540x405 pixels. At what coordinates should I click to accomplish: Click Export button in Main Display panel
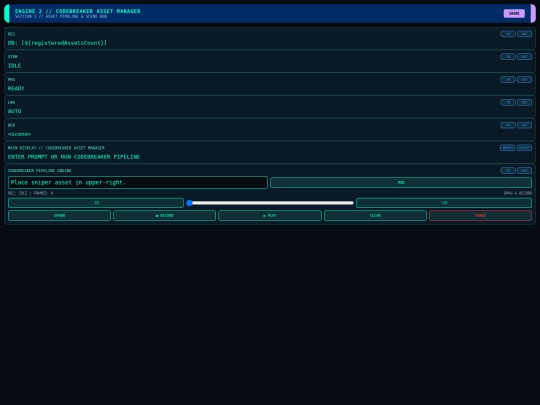(x=524, y=148)
